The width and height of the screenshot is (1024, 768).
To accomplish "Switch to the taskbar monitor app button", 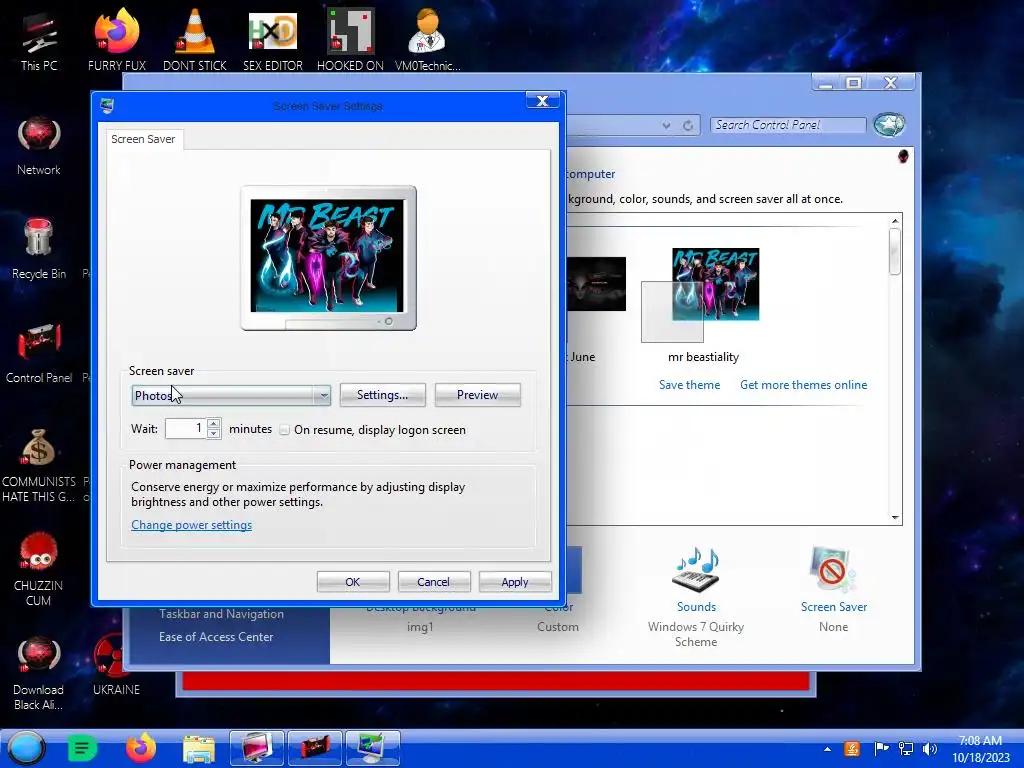I will [x=257, y=748].
